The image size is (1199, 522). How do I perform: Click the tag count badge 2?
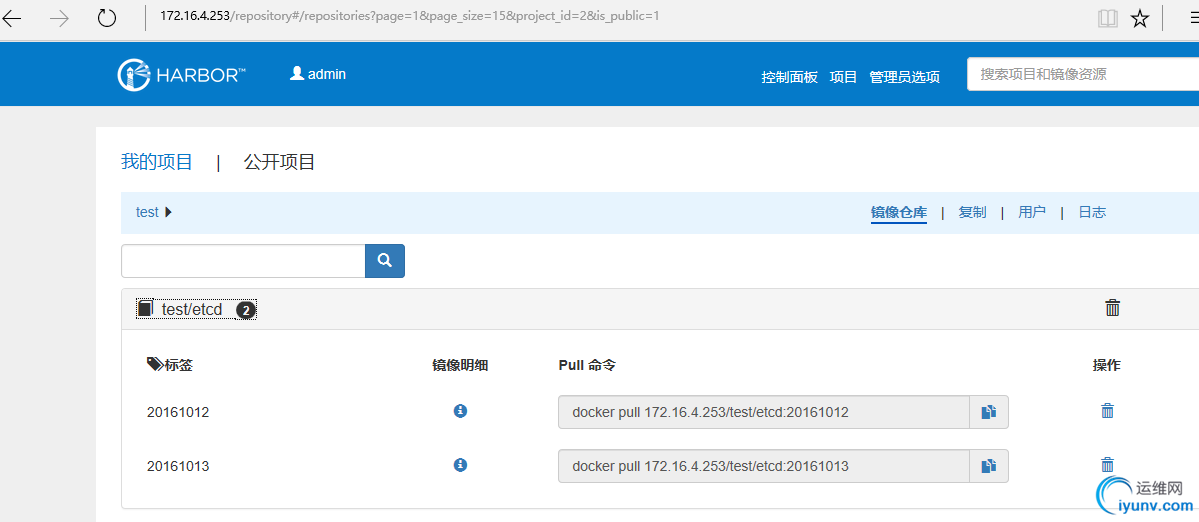pos(245,310)
